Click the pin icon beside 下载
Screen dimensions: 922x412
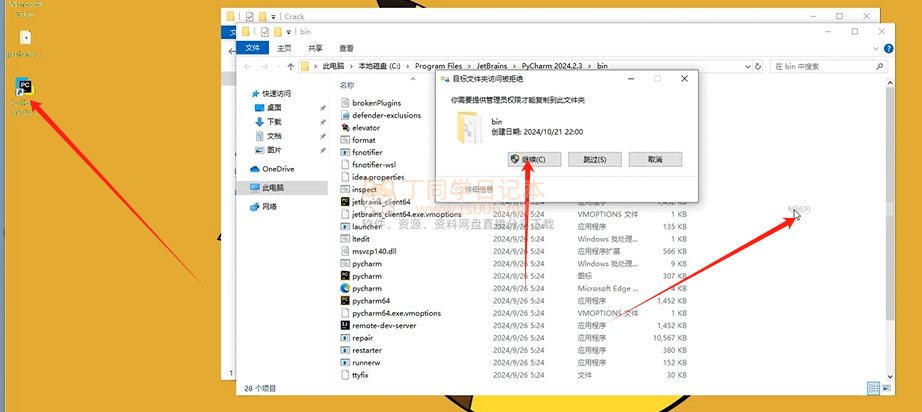322,122
